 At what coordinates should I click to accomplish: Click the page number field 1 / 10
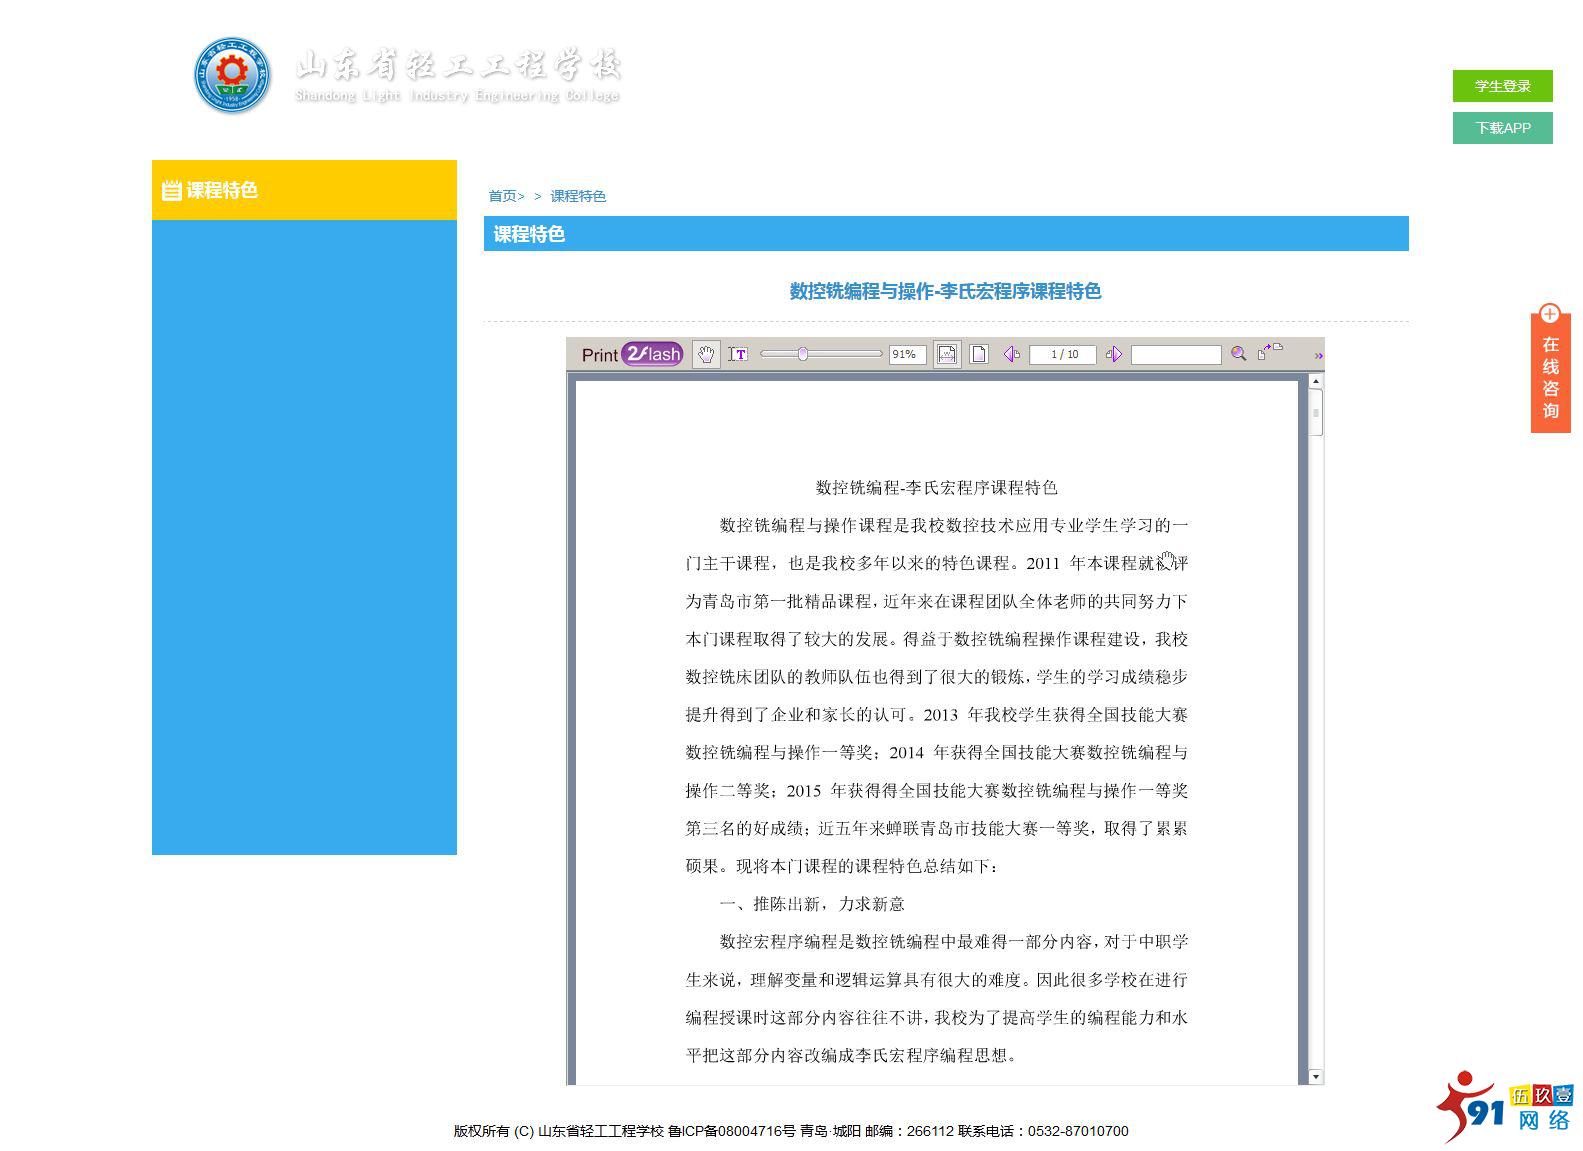(x=1063, y=354)
